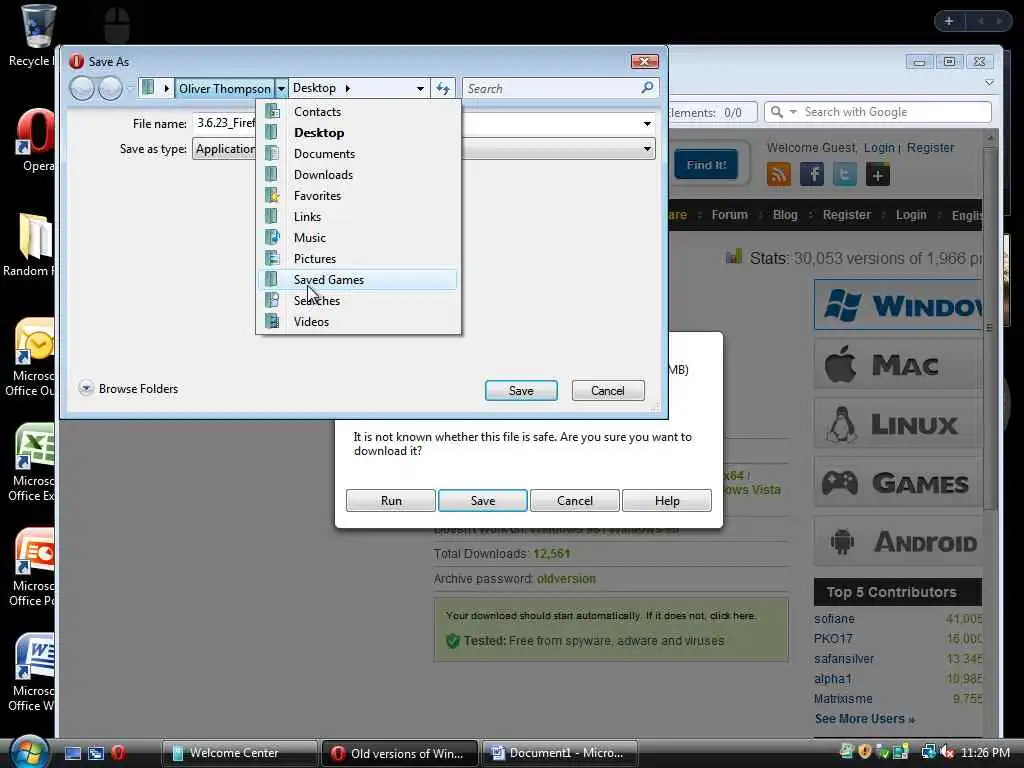
Task: Click the forward navigation button in Save As
Action: coord(110,88)
